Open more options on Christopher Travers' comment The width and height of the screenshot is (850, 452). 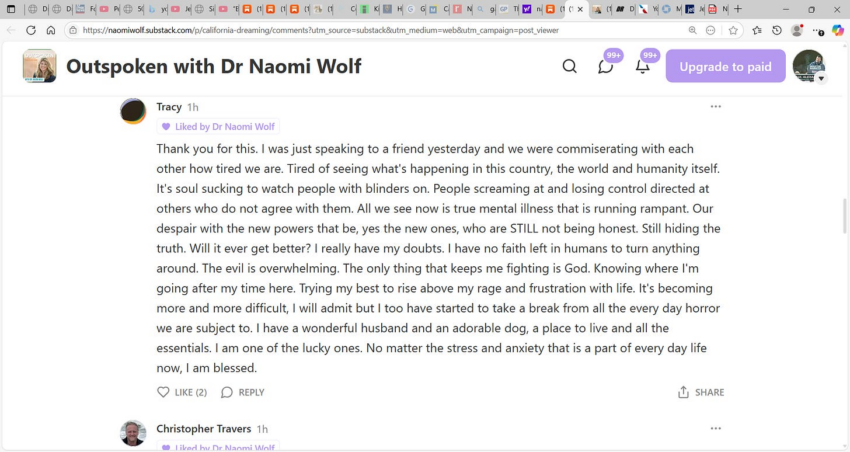(x=716, y=428)
